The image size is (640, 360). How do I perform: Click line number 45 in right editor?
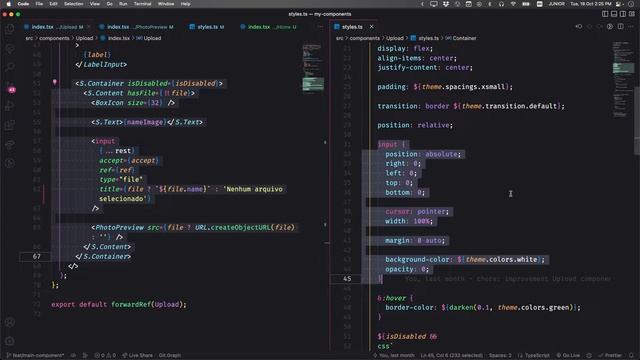click(347, 278)
